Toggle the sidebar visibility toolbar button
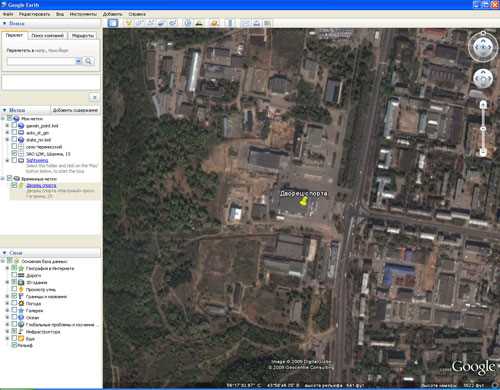Screen dimensions: 500x390 [113, 23]
